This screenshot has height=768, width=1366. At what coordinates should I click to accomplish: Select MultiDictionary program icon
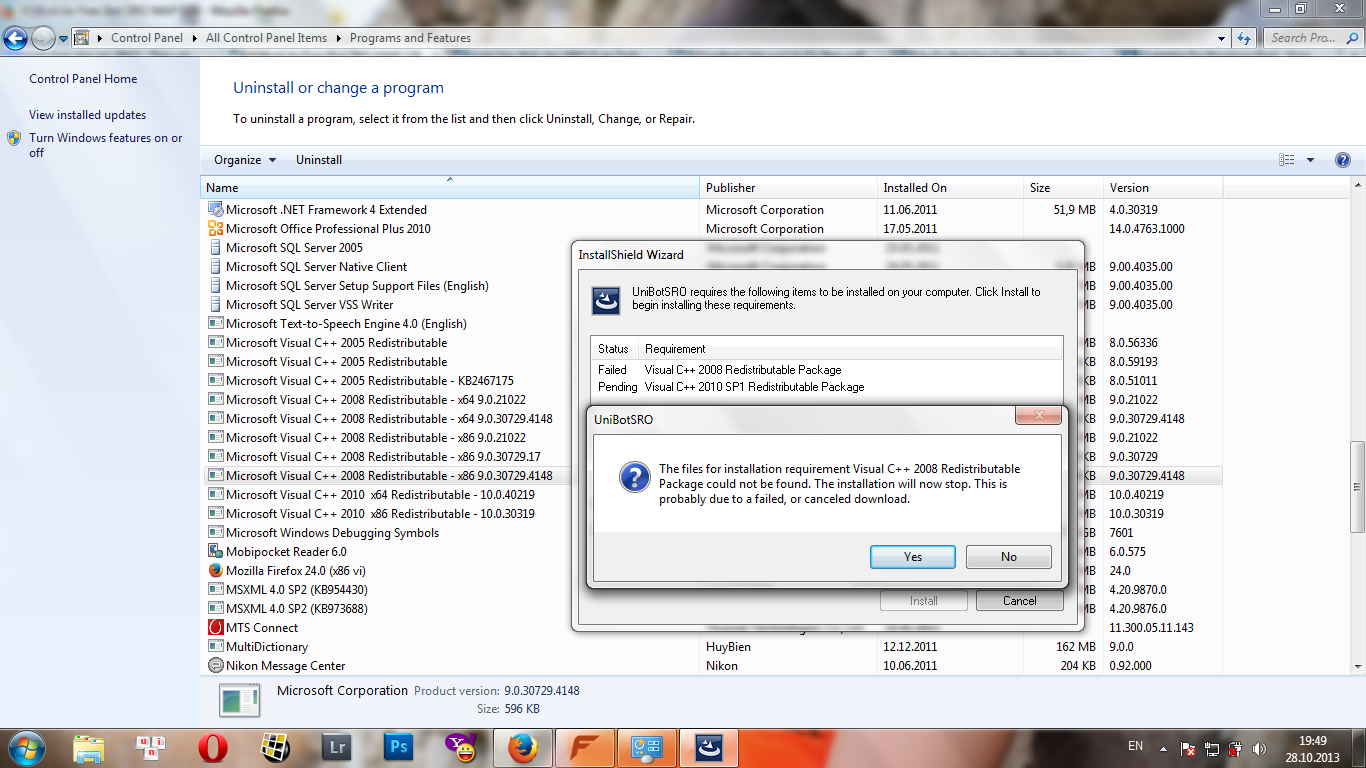pos(215,647)
